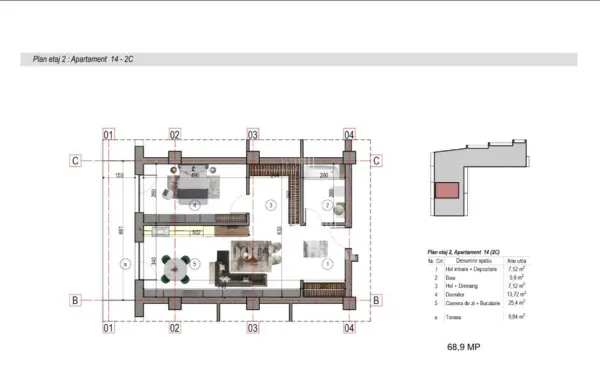Screen dimensions: 600x385
Task: Click area value 13,72 m²
Action: [517, 294]
